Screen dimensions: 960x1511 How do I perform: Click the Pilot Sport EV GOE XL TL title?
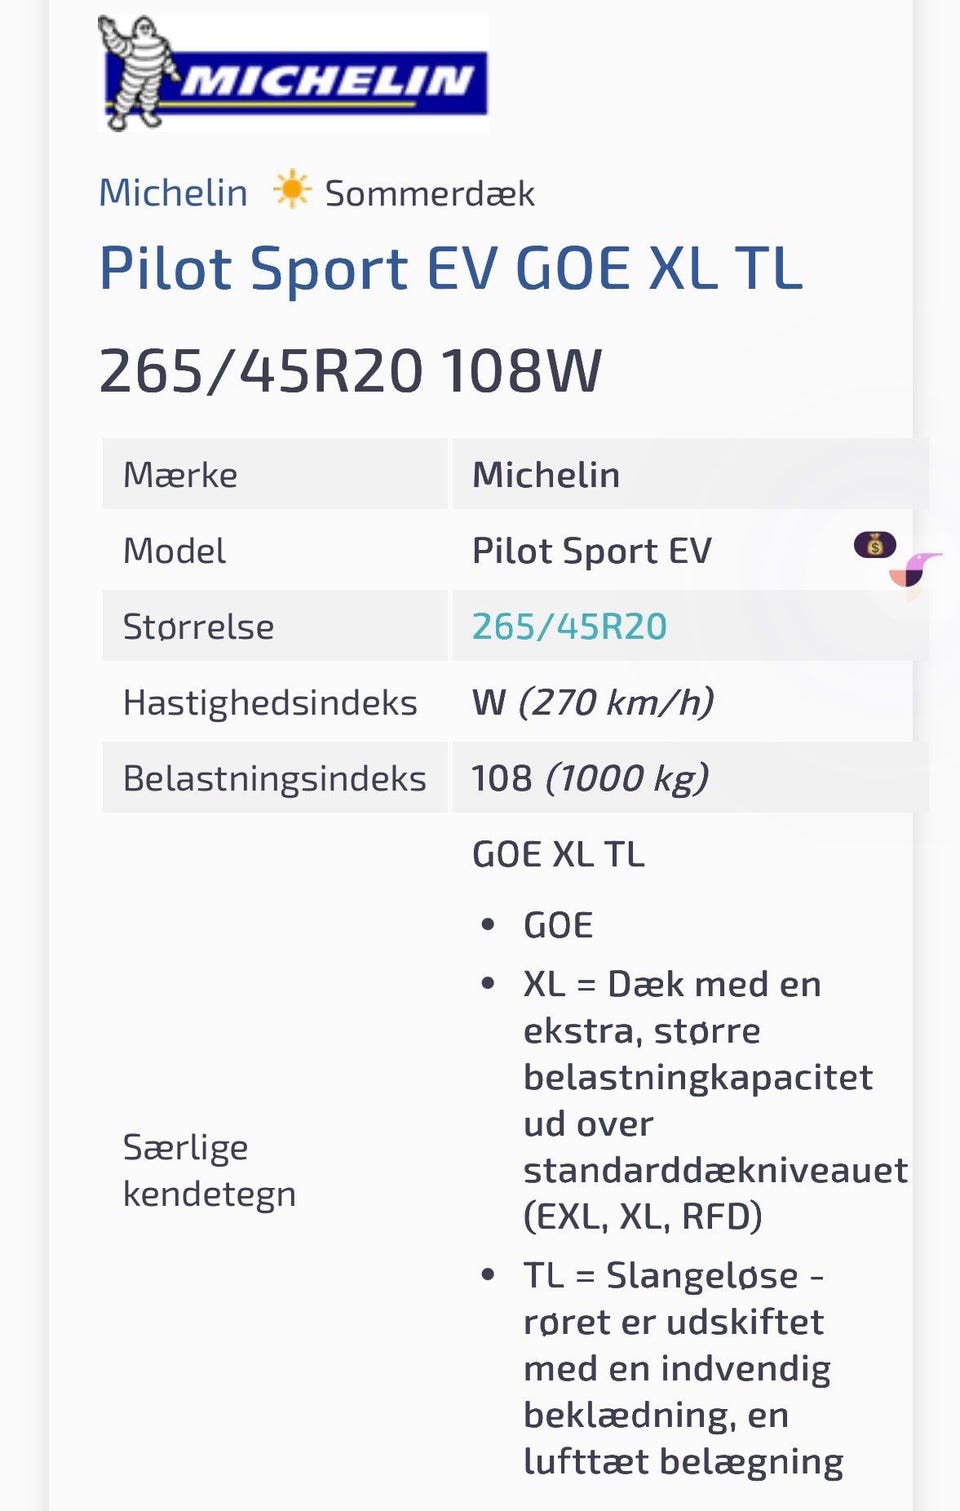[x=450, y=269]
